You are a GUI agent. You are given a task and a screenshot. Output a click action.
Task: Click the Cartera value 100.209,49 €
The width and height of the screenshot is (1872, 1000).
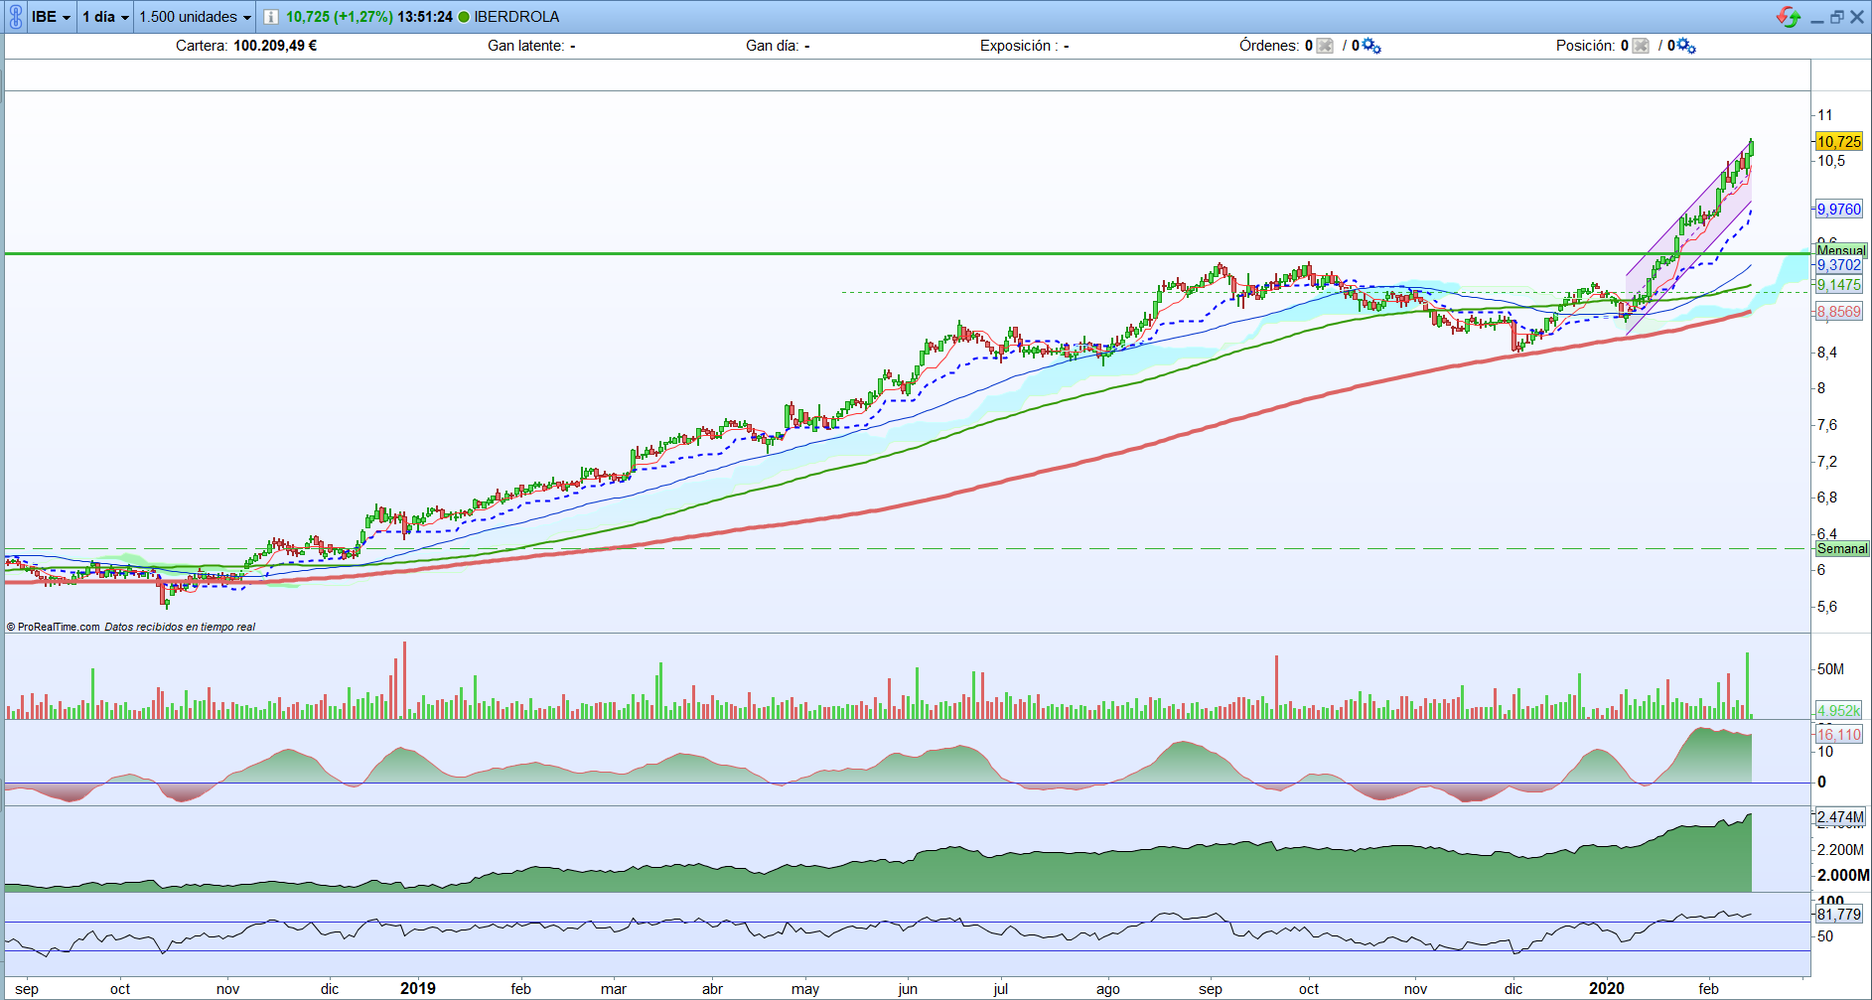coord(275,46)
